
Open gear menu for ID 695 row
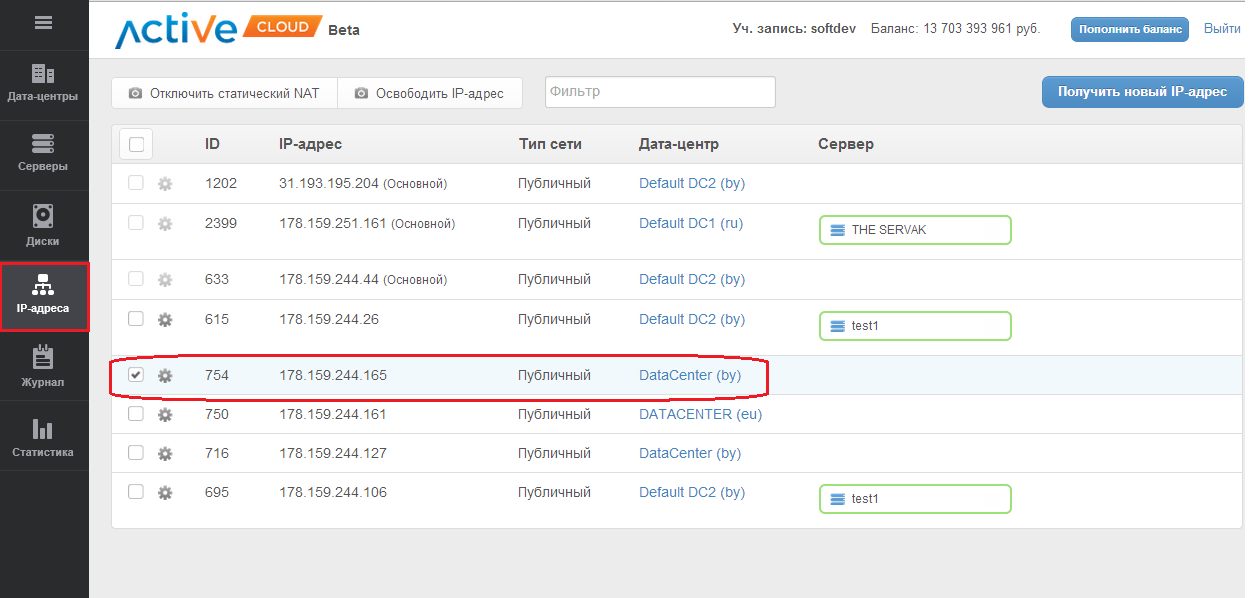point(165,493)
